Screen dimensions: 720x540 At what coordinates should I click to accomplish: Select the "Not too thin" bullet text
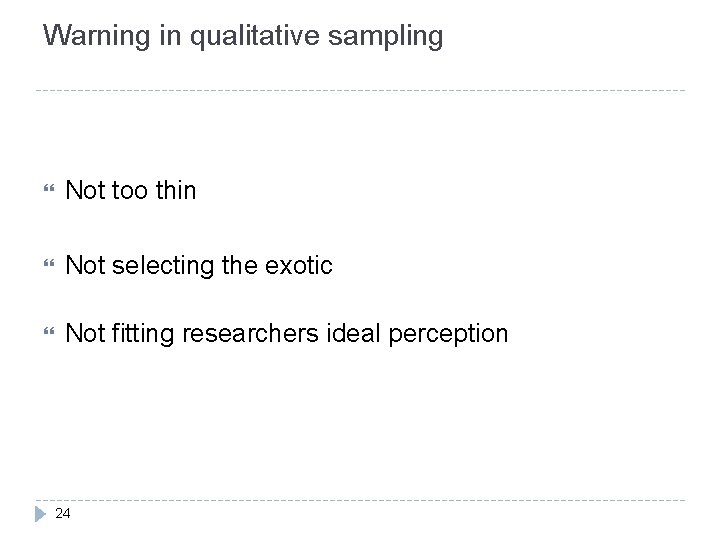[x=130, y=190]
